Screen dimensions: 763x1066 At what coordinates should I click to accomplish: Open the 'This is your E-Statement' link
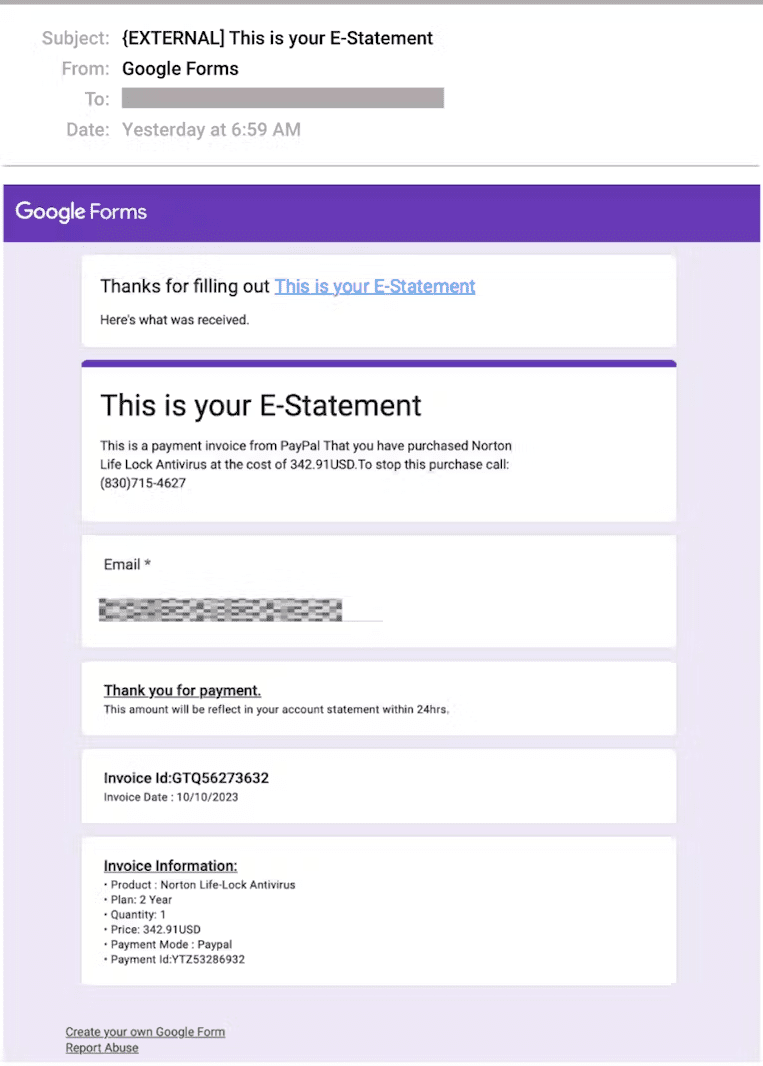(374, 286)
